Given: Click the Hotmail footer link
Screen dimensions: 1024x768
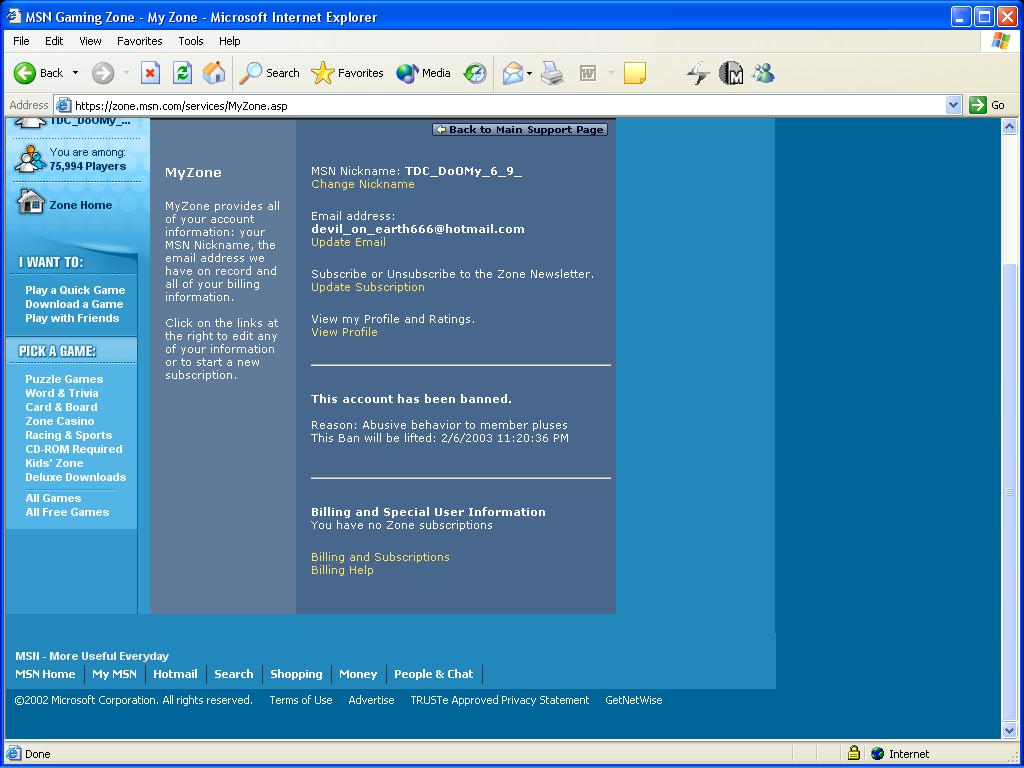Looking at the screenshot, I should click(x=175, y=674).
